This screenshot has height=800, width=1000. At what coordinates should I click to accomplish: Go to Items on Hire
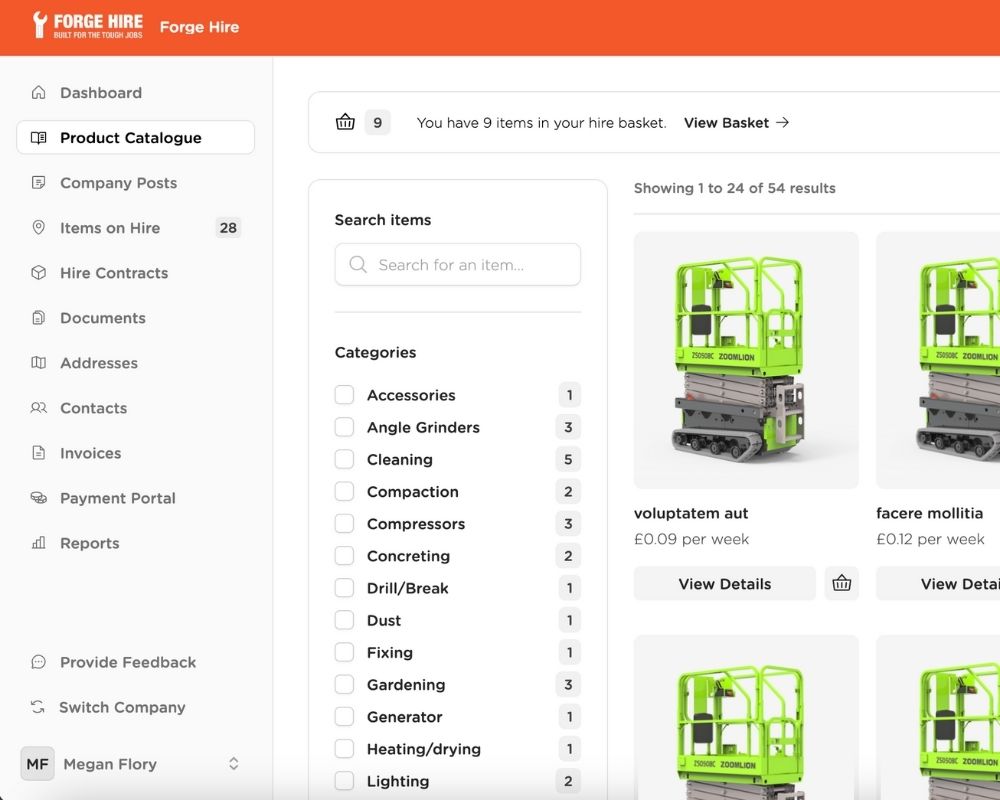tap(135, 228)
